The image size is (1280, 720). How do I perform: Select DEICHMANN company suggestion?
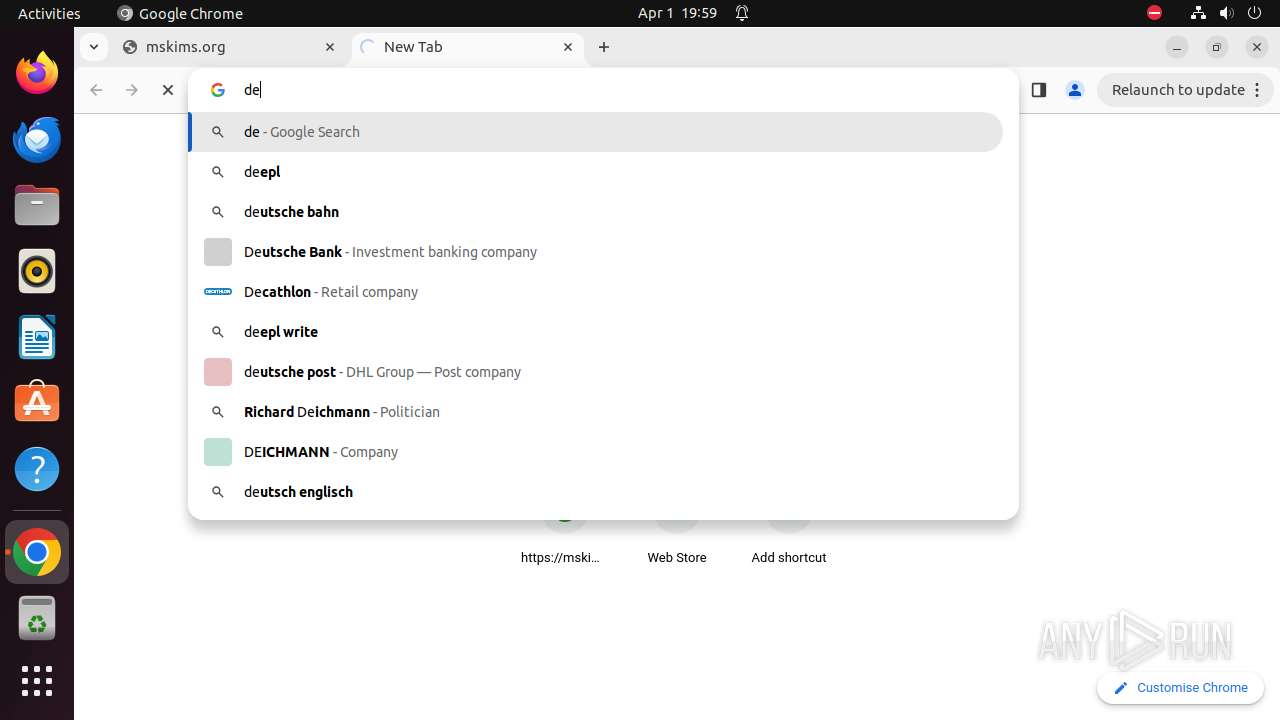(x=596, y=452)
